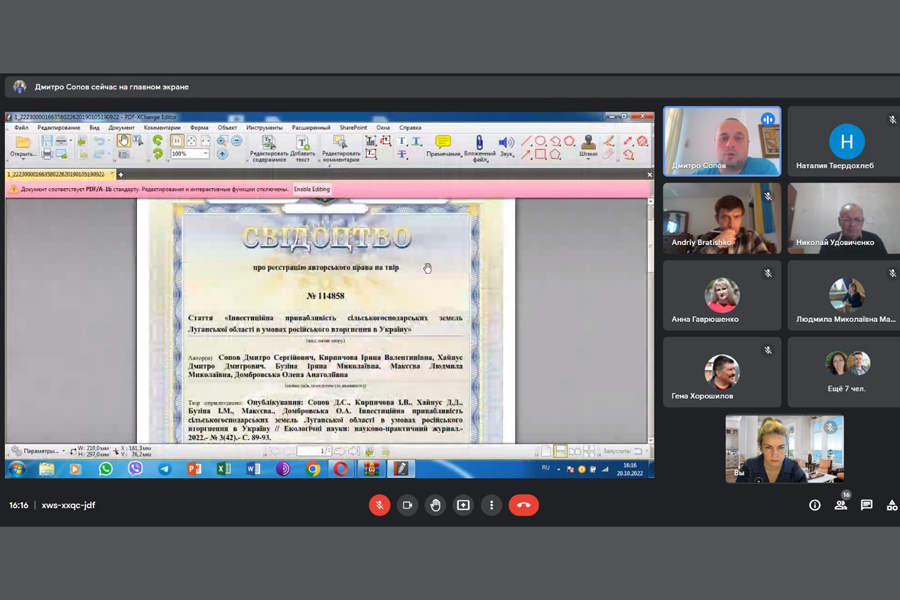Leave the call with red hang-up button
The height and width of the screenshot is (600, 900).
pos(523,505)
